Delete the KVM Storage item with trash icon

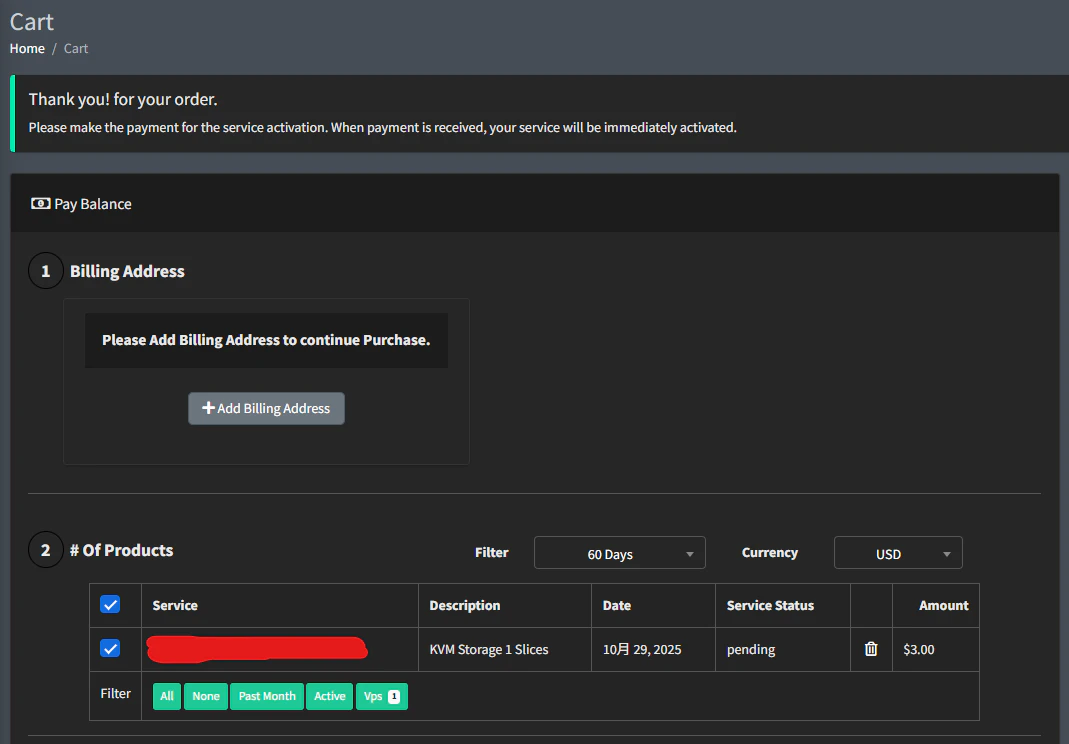point(870,649)
